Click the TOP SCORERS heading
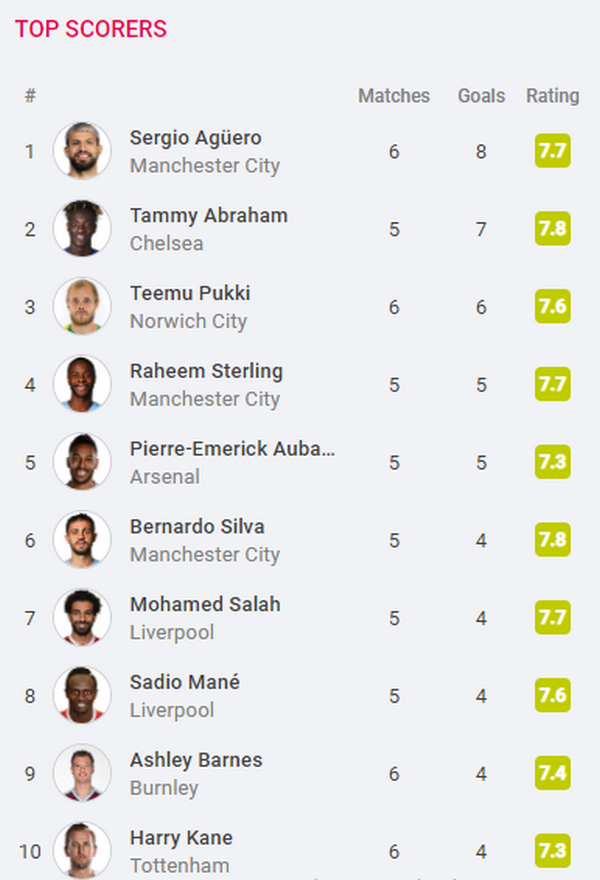The height and width of the screenshot is (880, 600). coord(91,29)
